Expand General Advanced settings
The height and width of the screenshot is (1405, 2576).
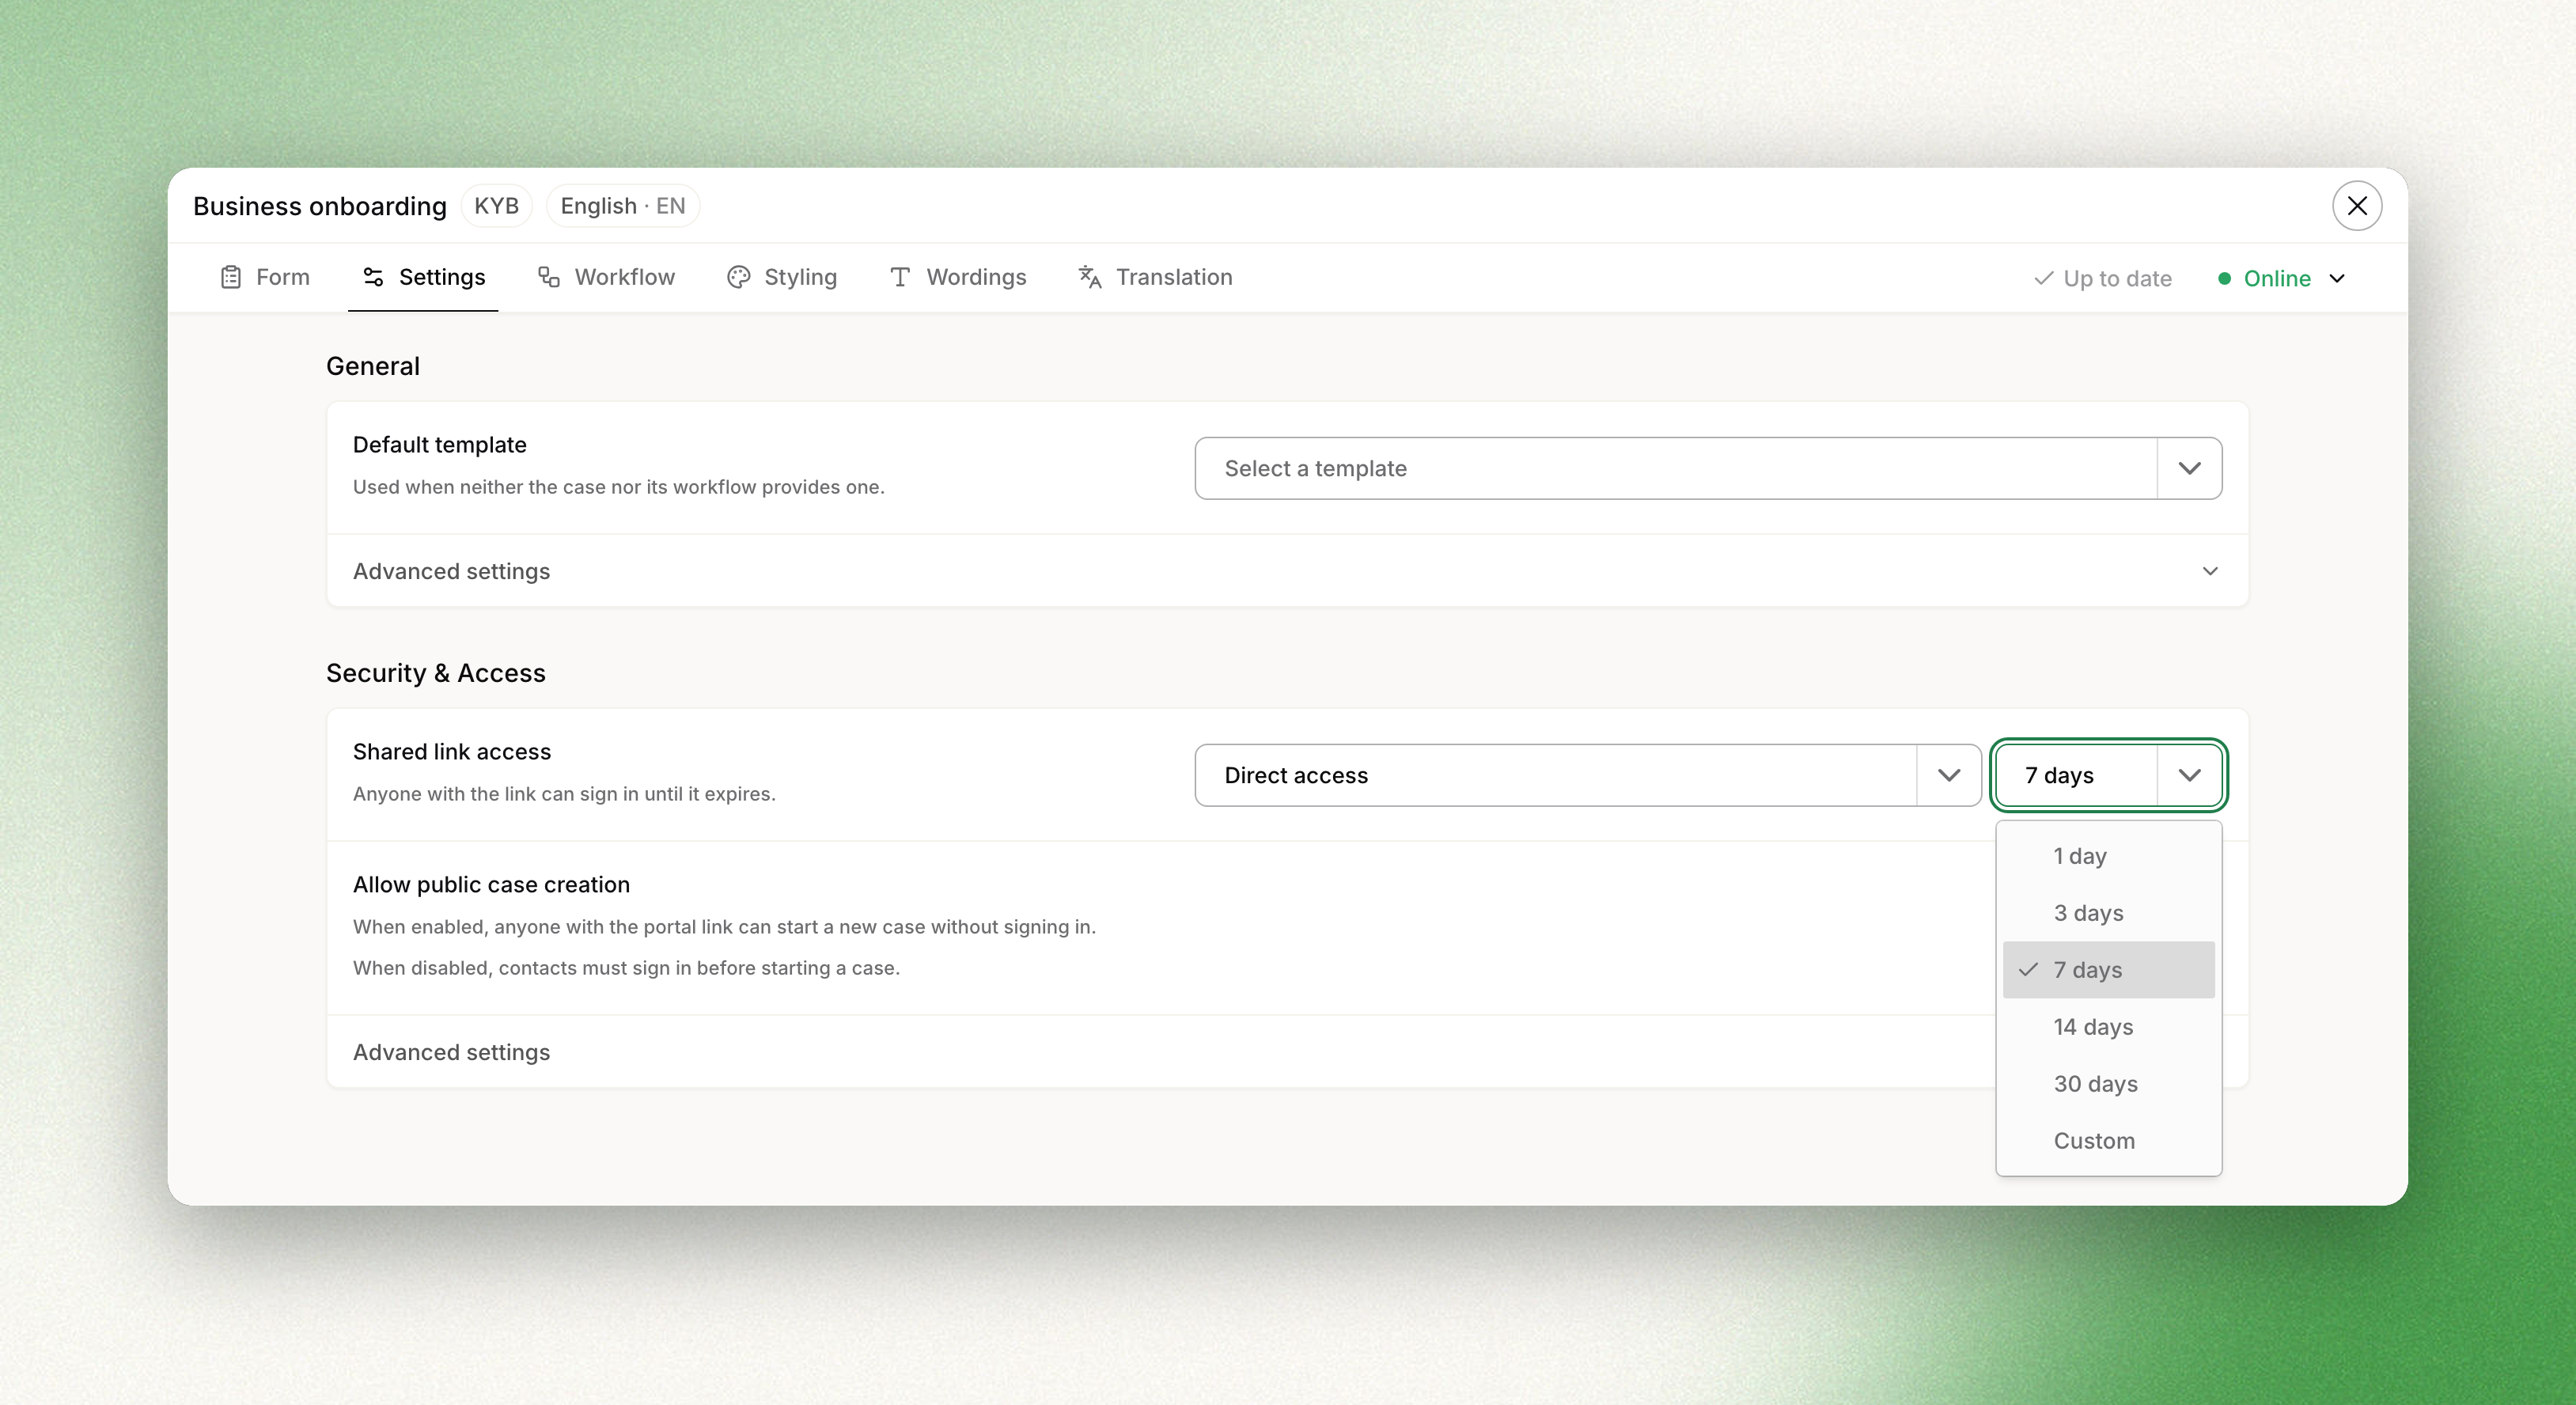pyautogui.click(x=1287, y=571)
